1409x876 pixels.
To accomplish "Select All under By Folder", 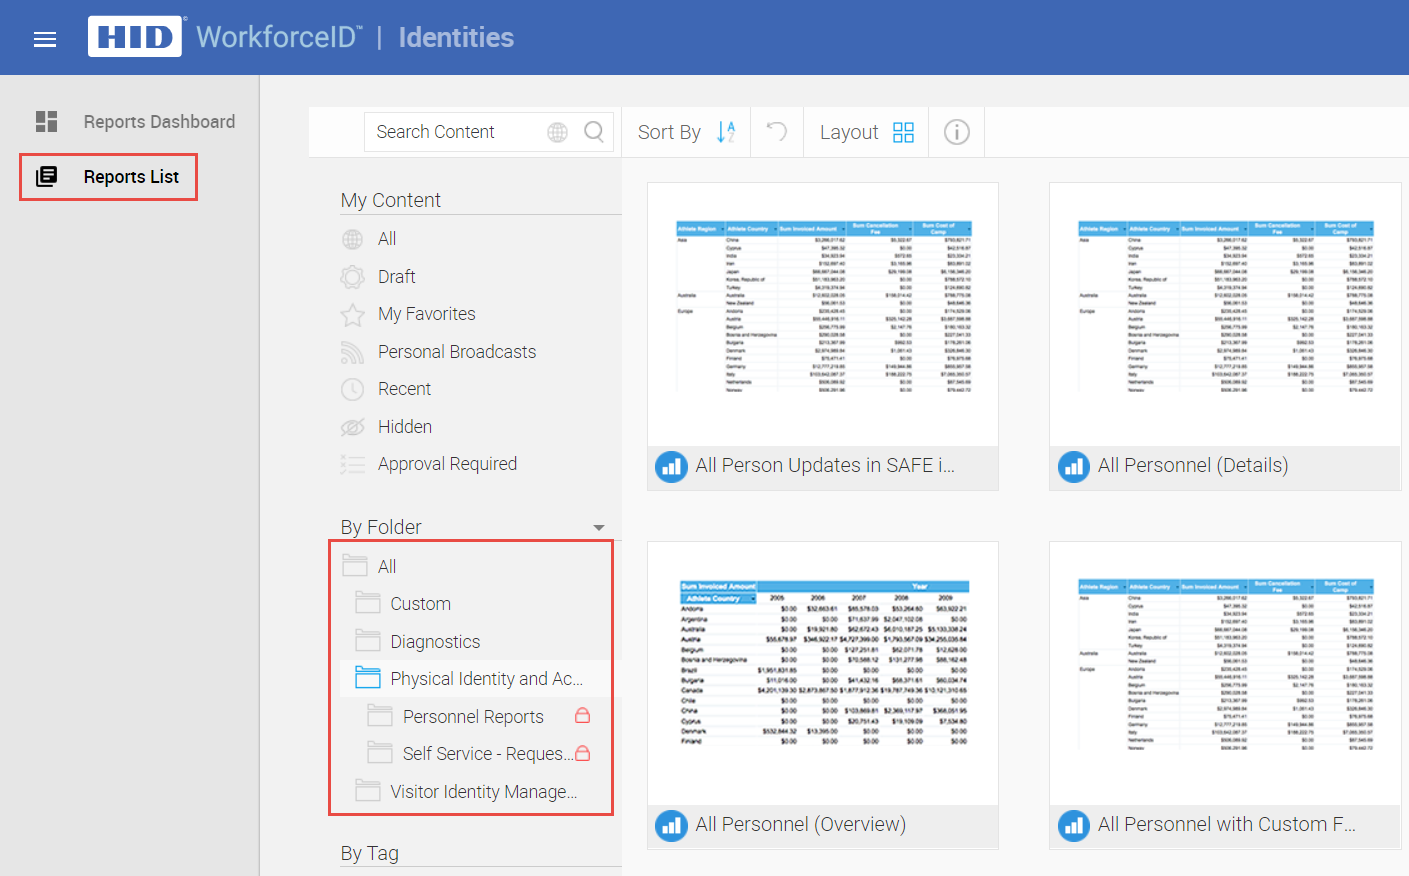I will click(387, 567).
